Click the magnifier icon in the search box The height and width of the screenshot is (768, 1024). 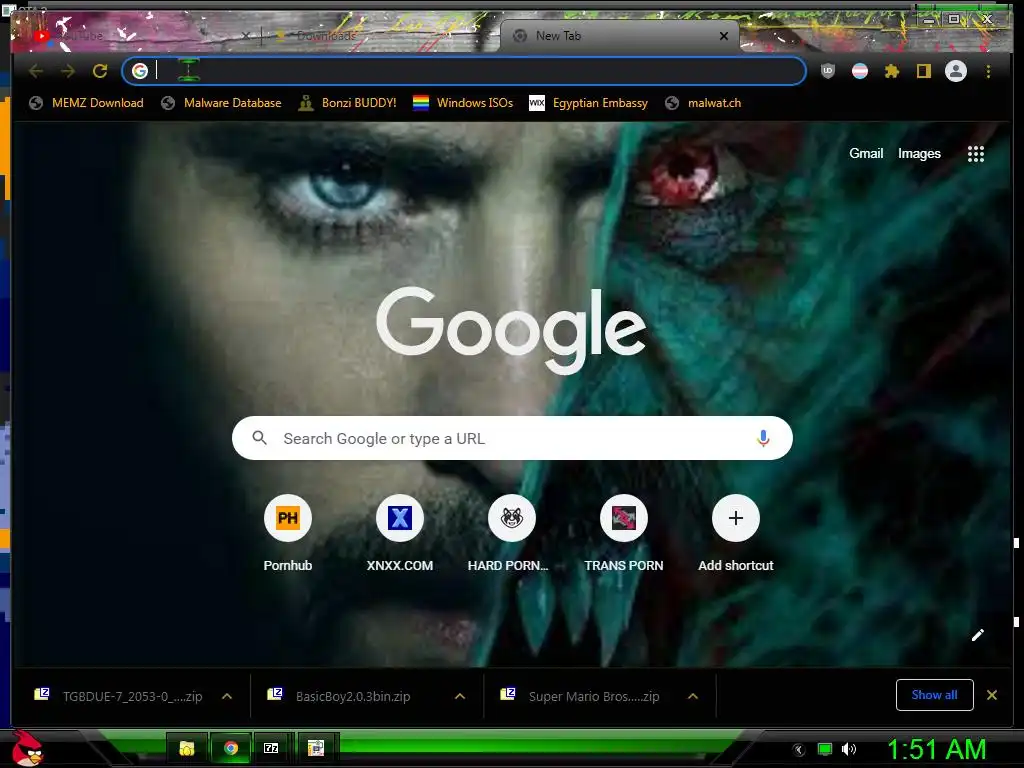point(259,438)
